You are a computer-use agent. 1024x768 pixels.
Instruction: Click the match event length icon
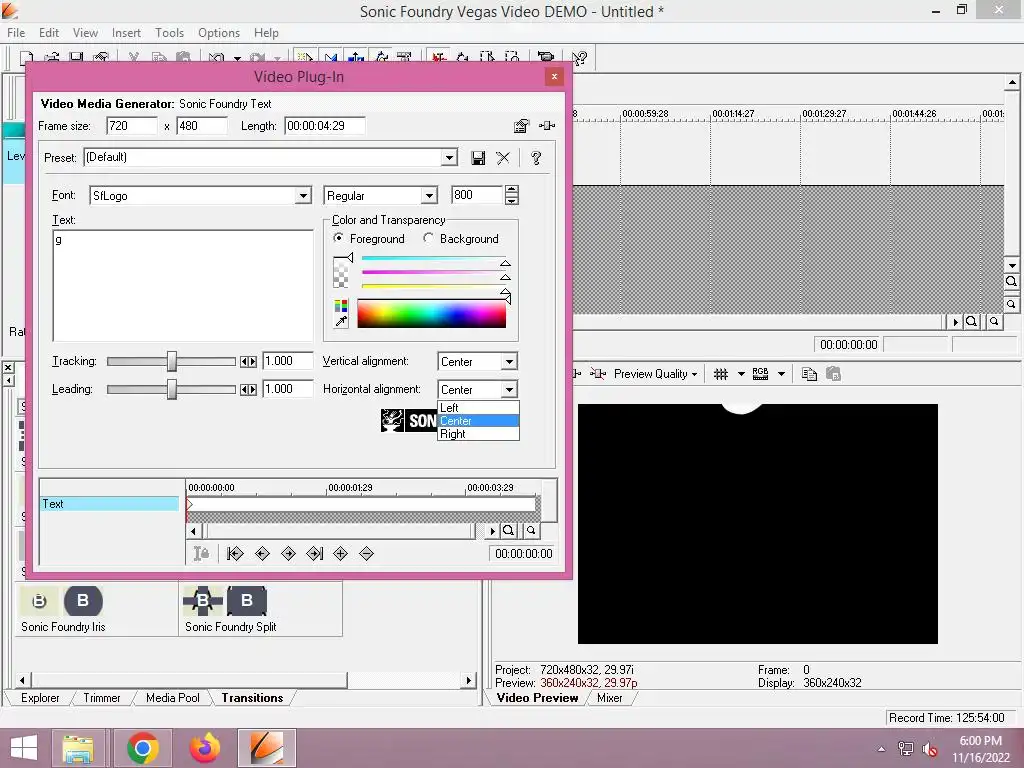click(547, 126)
